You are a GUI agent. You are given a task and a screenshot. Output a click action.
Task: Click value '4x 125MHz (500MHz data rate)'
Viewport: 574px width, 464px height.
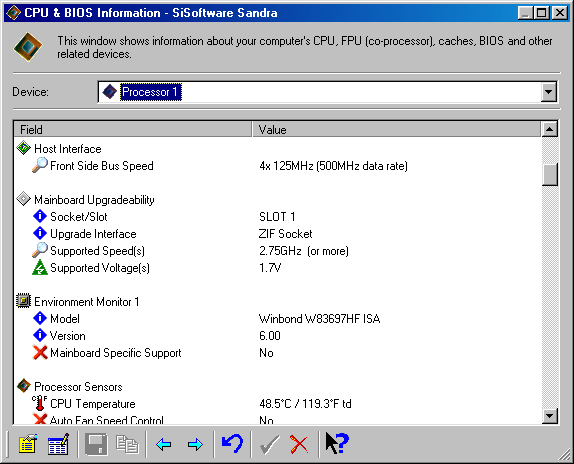coord(333,166)
